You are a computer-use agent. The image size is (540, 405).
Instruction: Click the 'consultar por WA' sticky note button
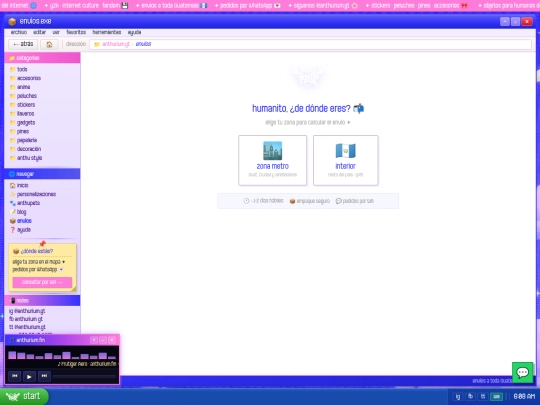click(x=42, y=282)
